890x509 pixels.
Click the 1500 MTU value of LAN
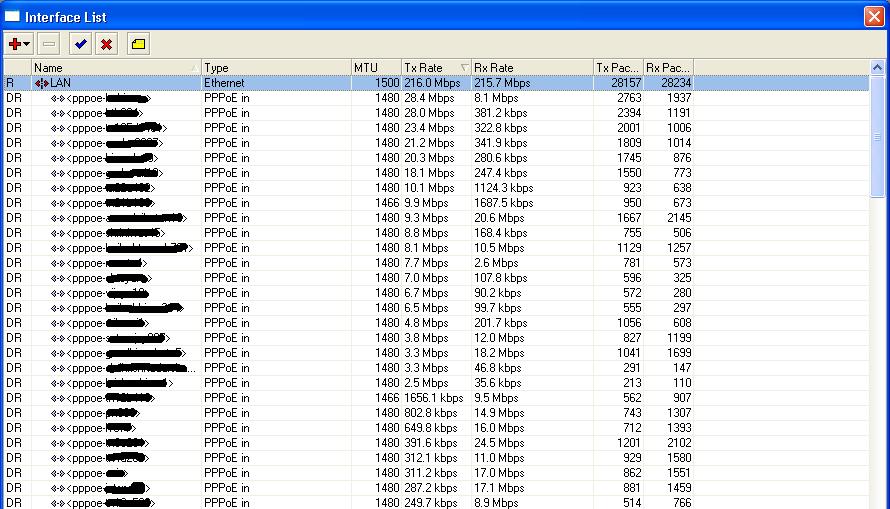tap(387, 83)
